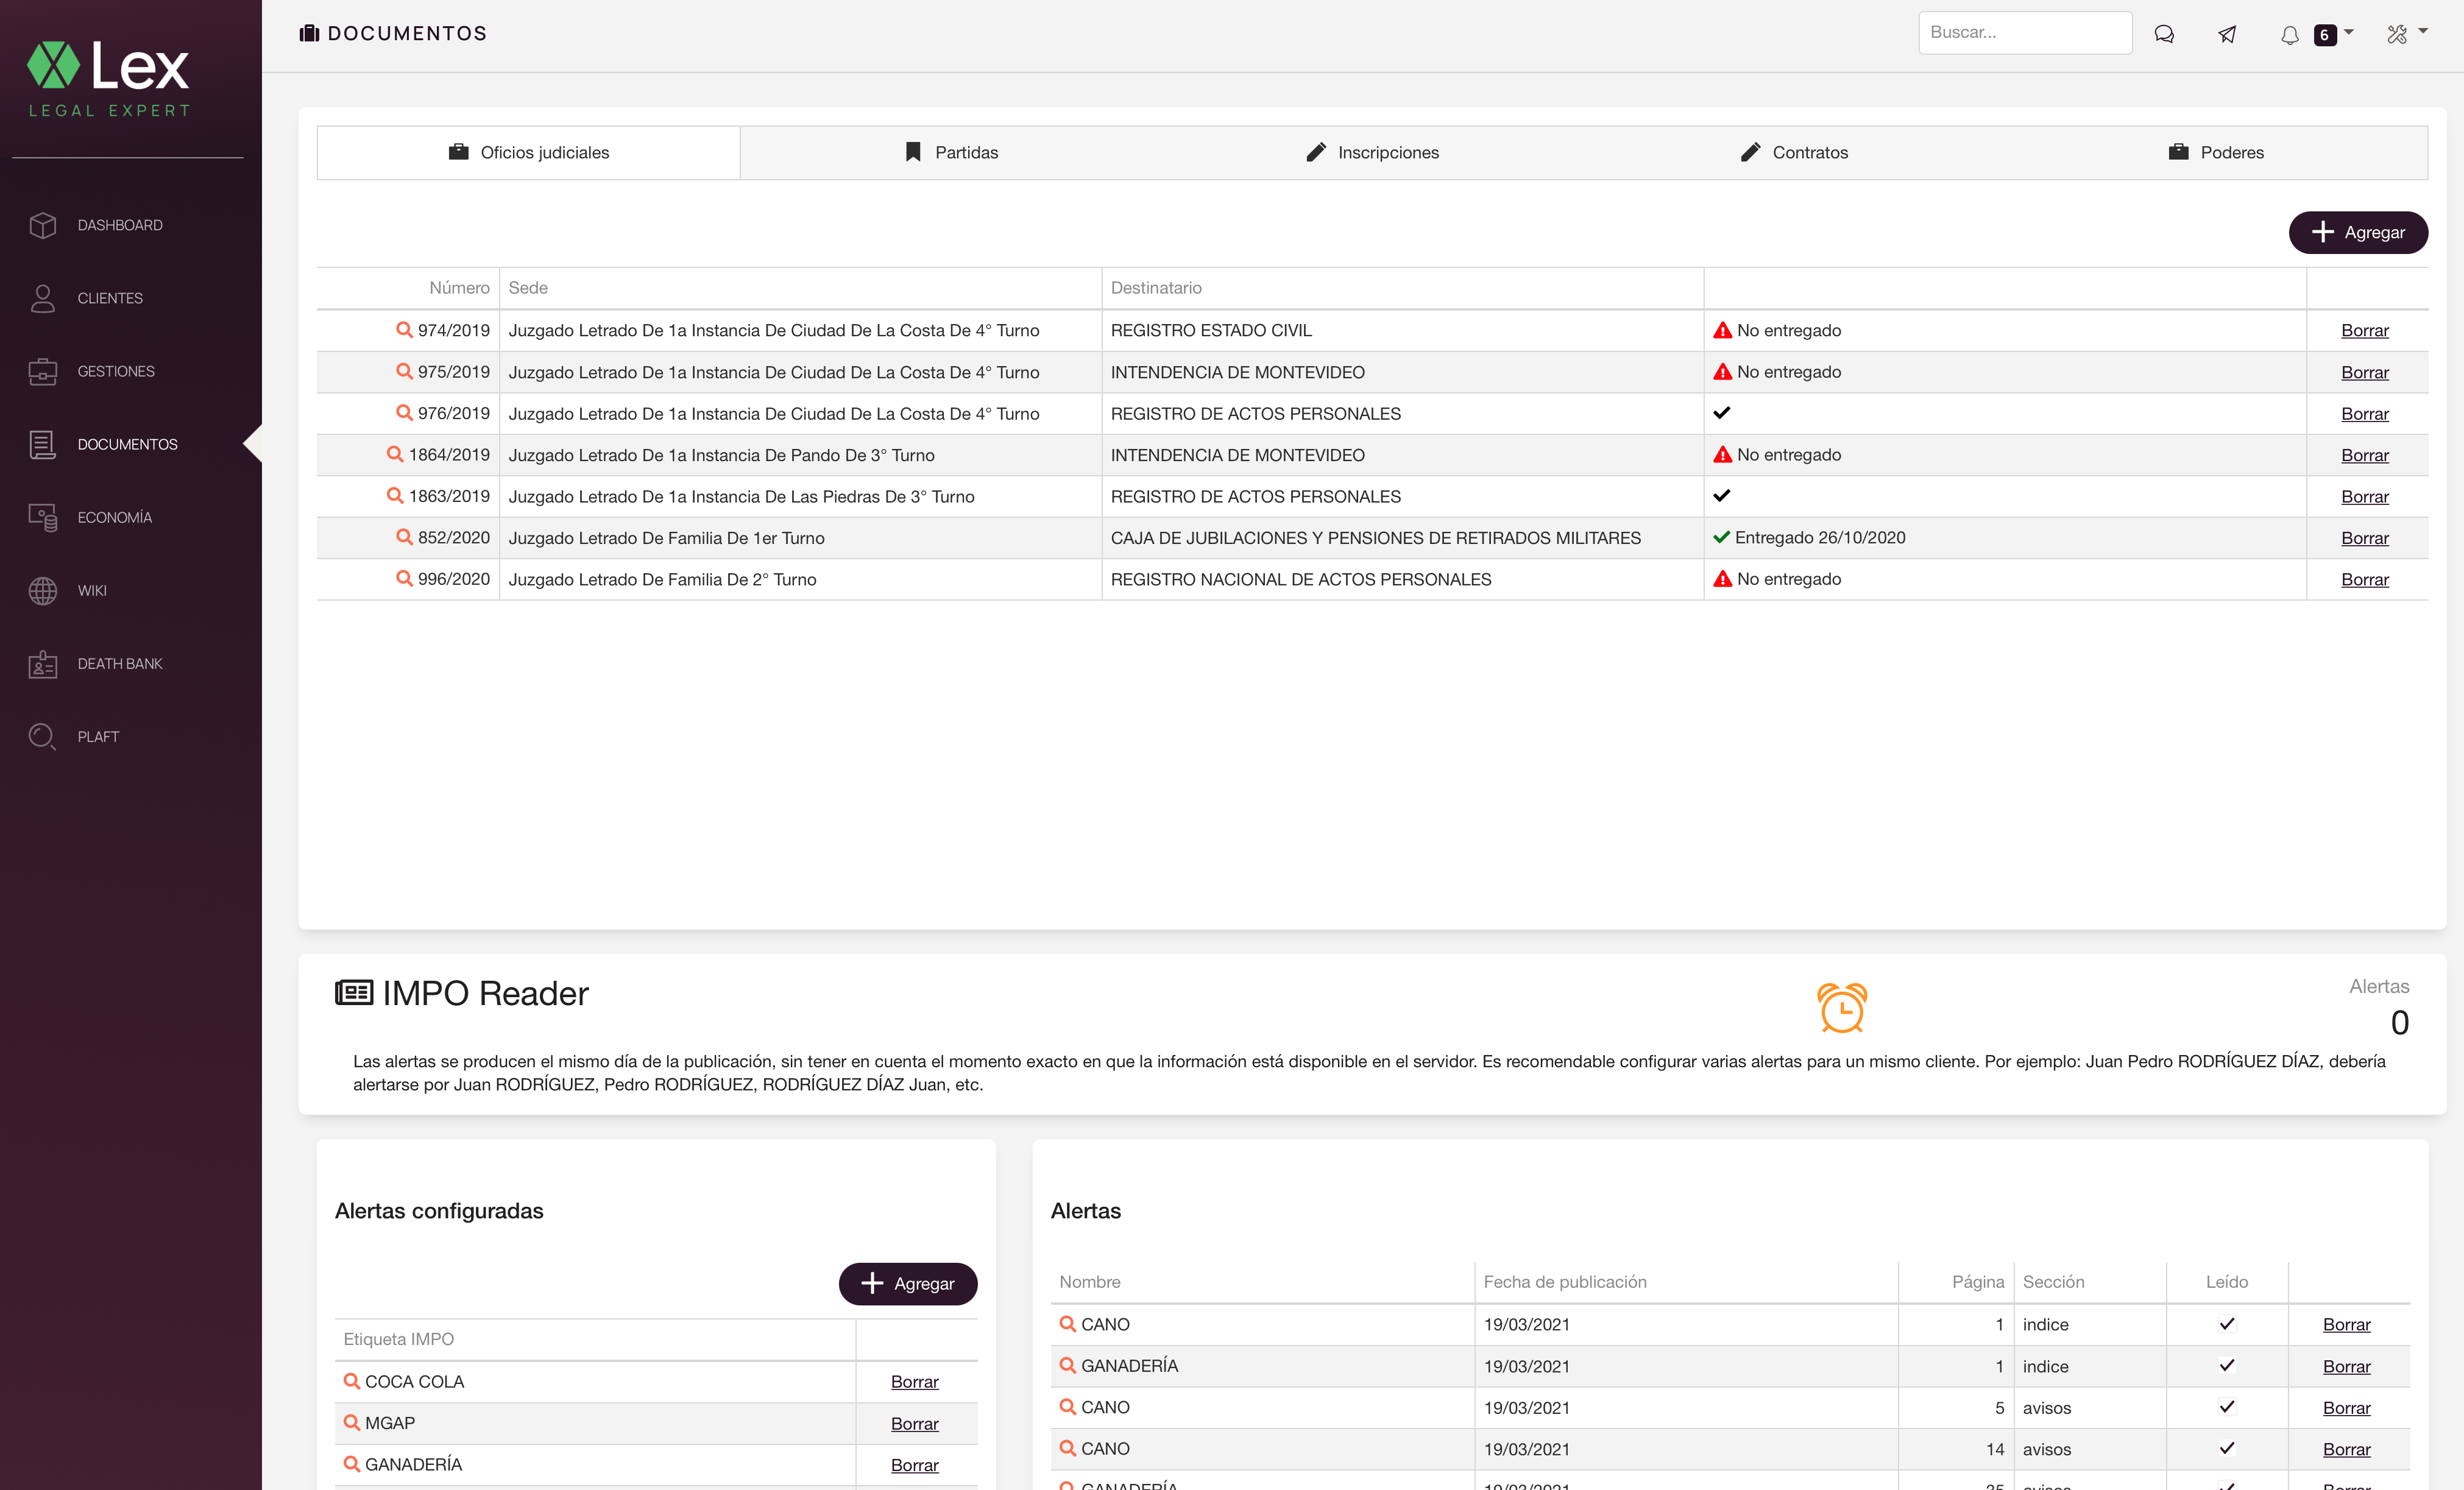Toggle Leído check for CANO page 1
2464x1490 pixels.
click(2226, 1323)
